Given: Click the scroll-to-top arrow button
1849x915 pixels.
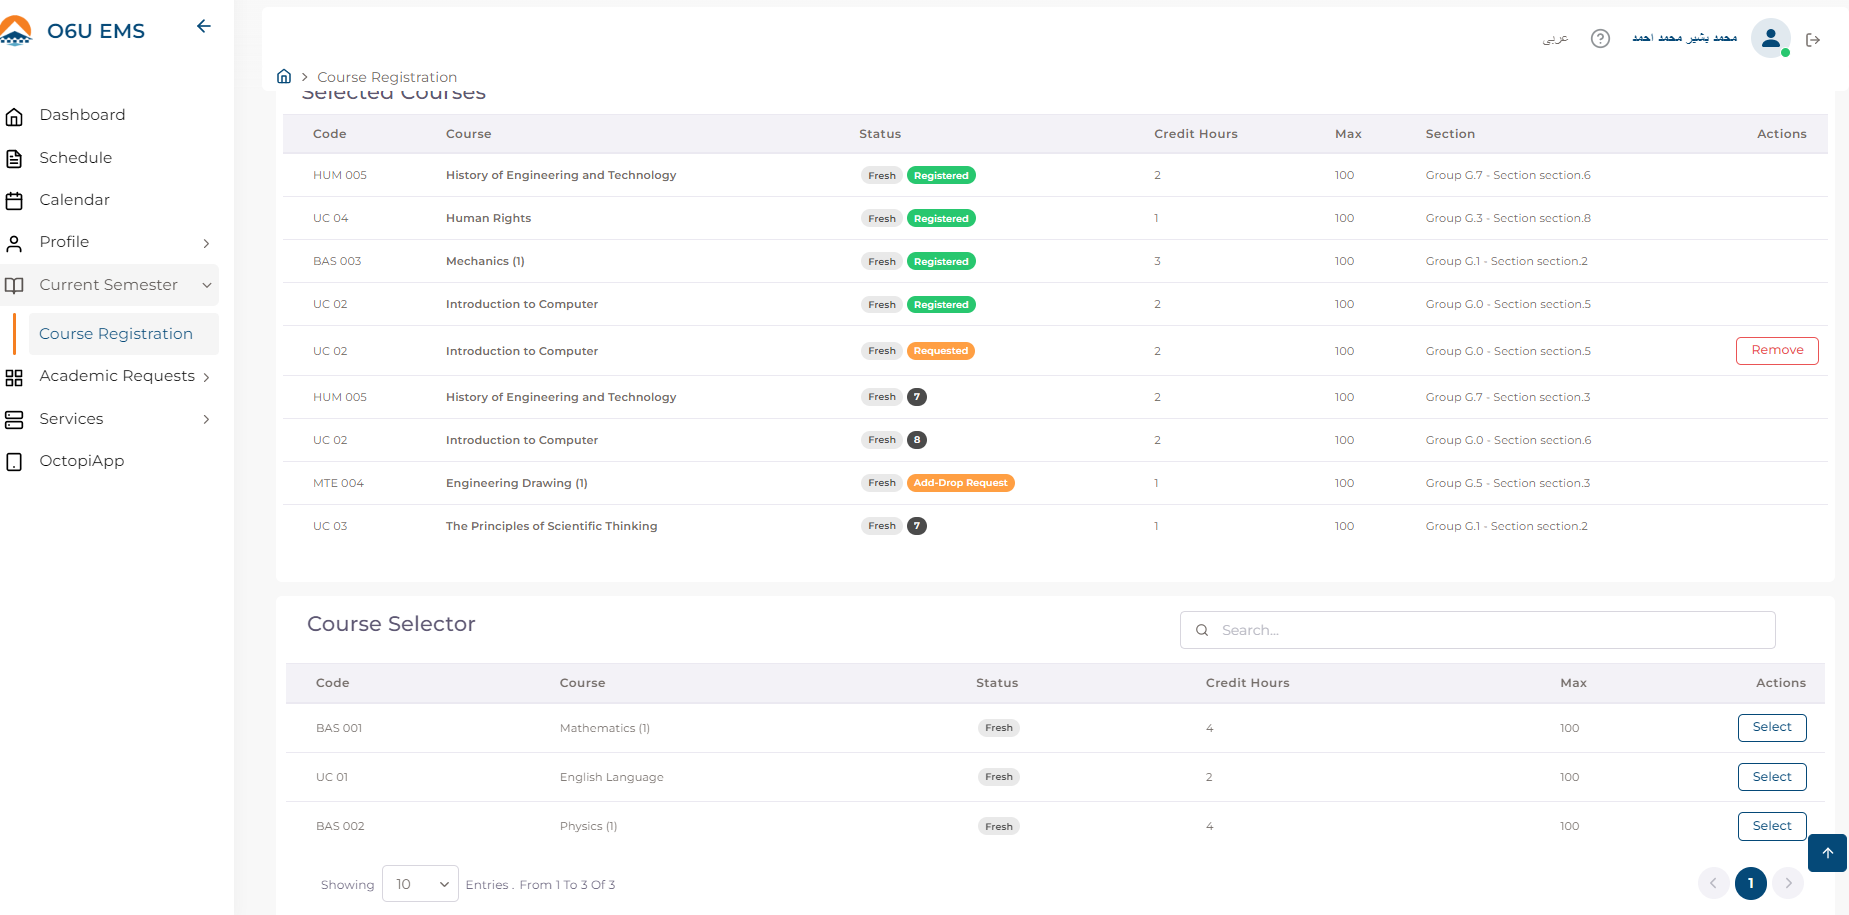Looking at the screenshot, I should pyautogui.click(x=1827, y=853).
